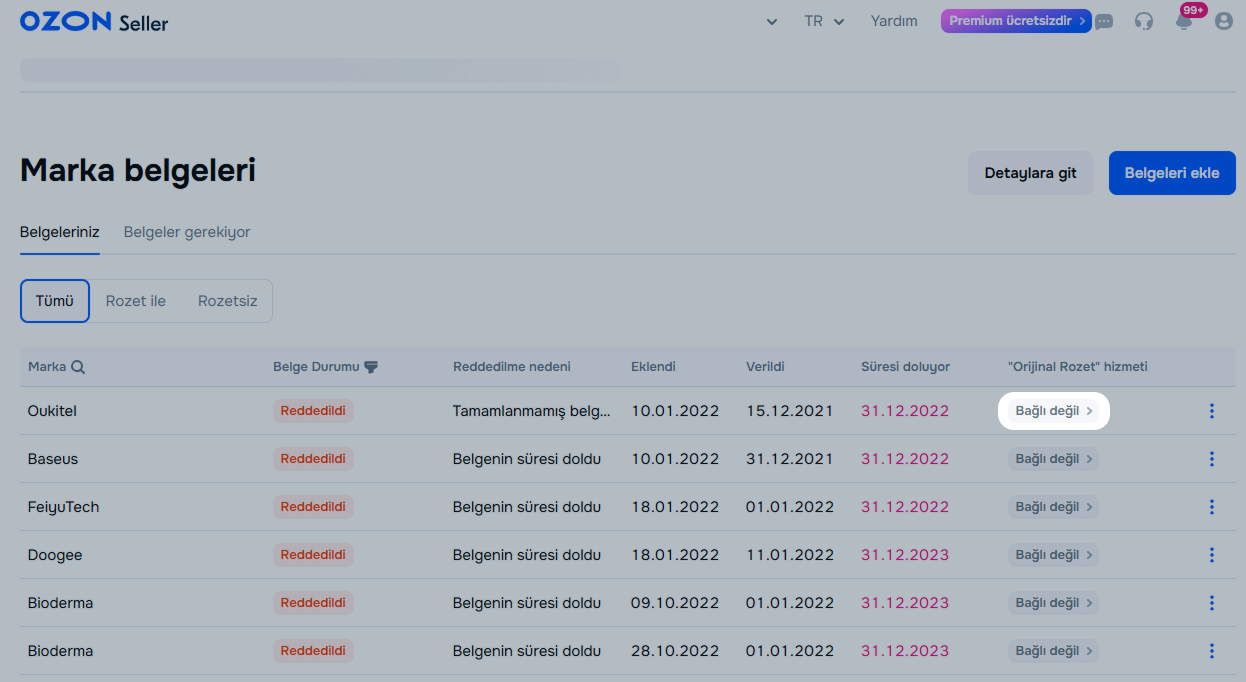Open three-dot menu for Bioderma added 28.10.2022
Viewport: 1246px width, 682px height.
pos(1212,651)
